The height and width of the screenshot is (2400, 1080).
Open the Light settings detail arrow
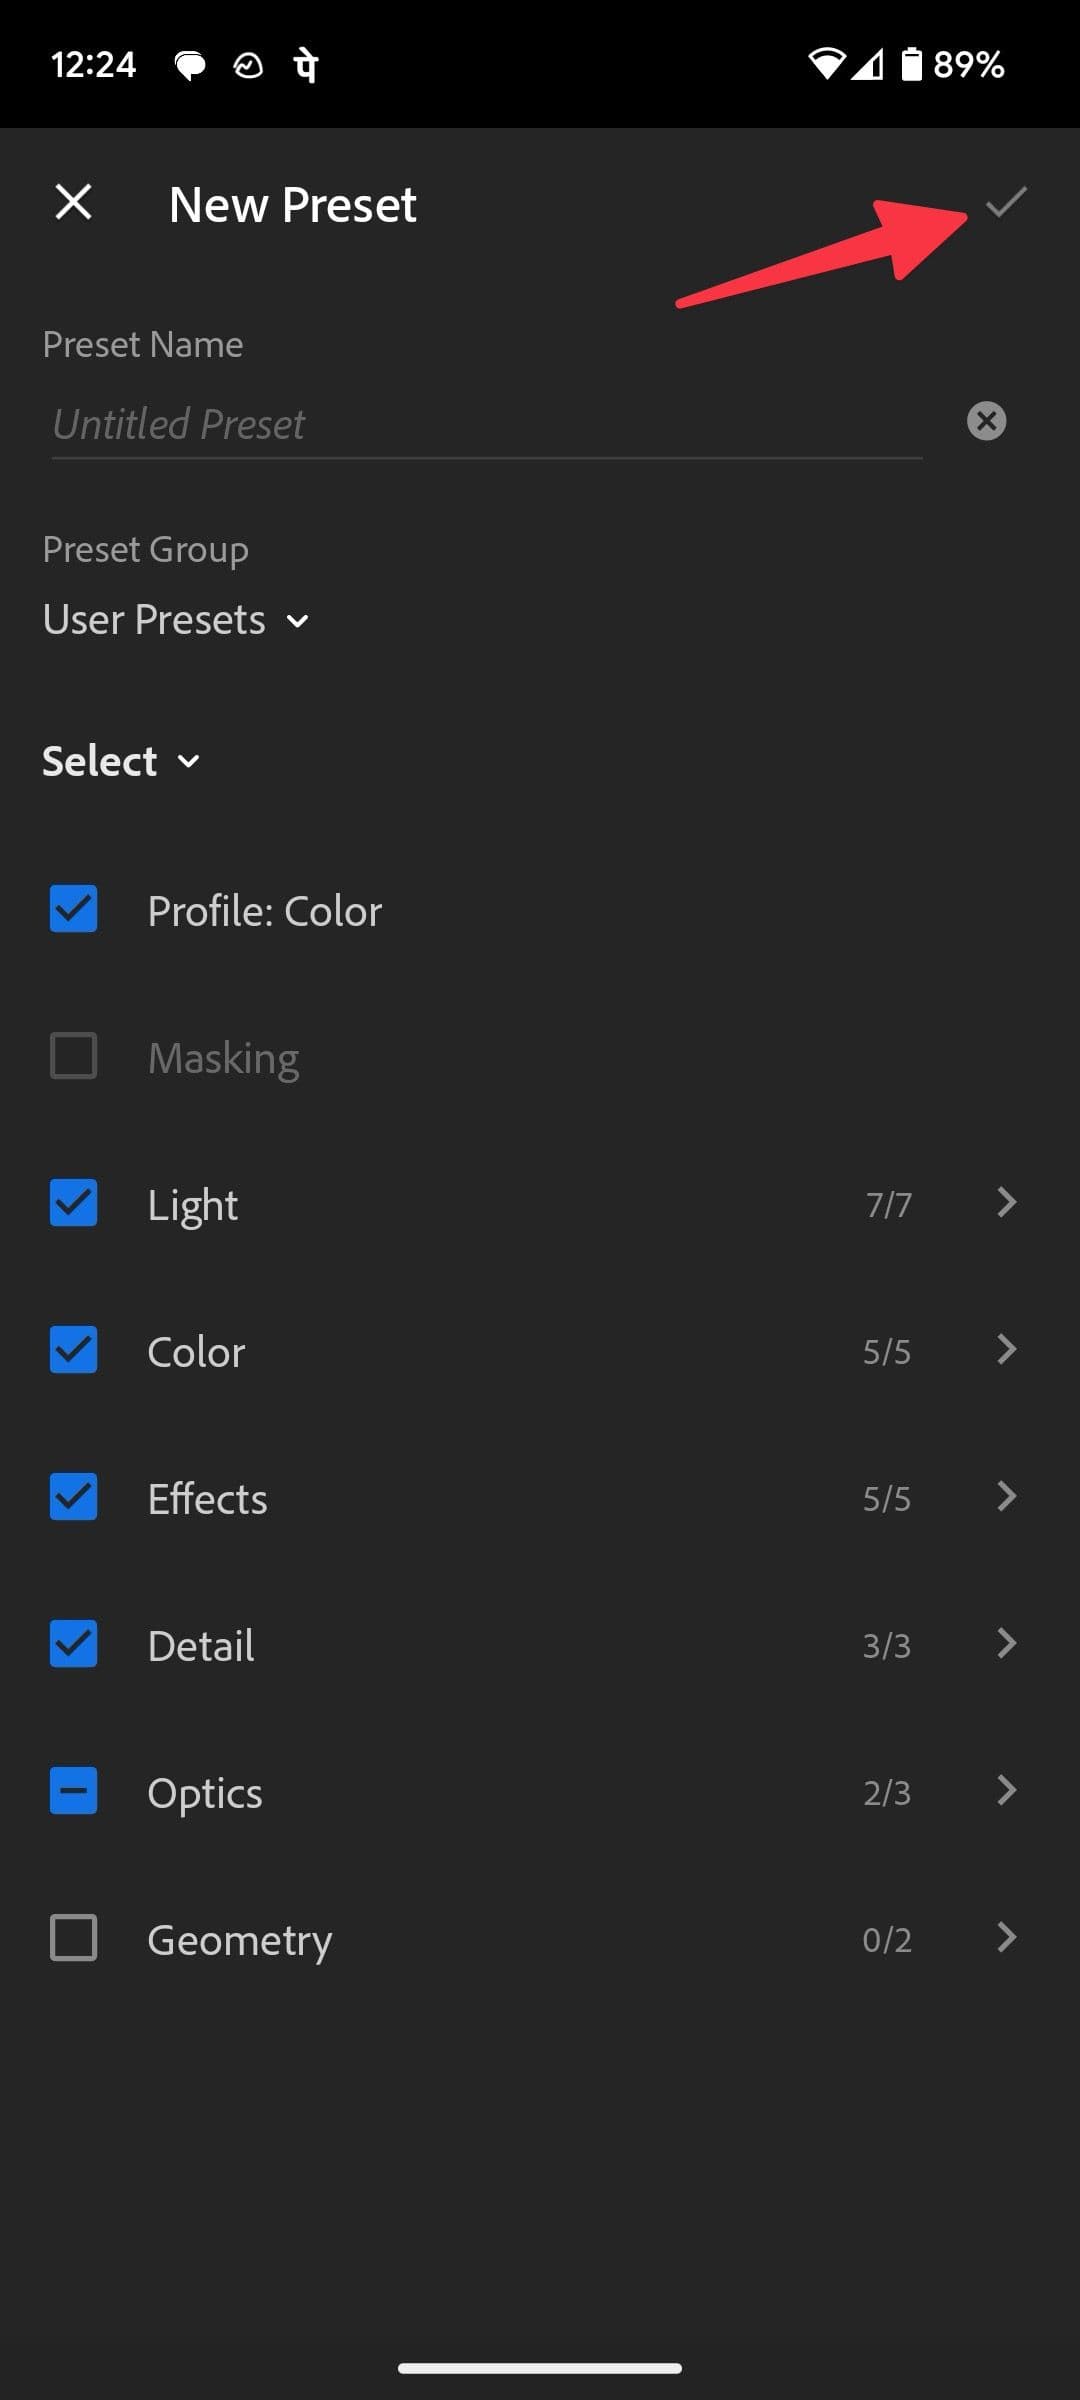coord(1006,1203)
